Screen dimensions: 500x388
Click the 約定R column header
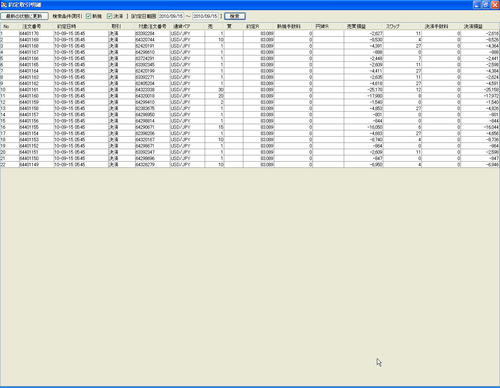tap(259, 26)
